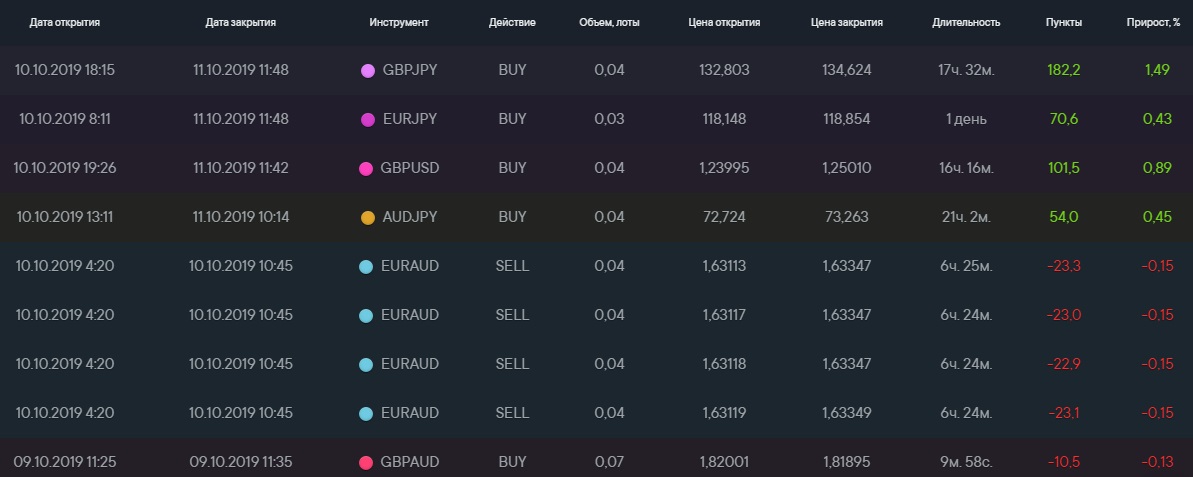Open the GBPUSD instrument link
This screenshot has width=1193, height=477.
pyautogui.click(x=409, y=169)
